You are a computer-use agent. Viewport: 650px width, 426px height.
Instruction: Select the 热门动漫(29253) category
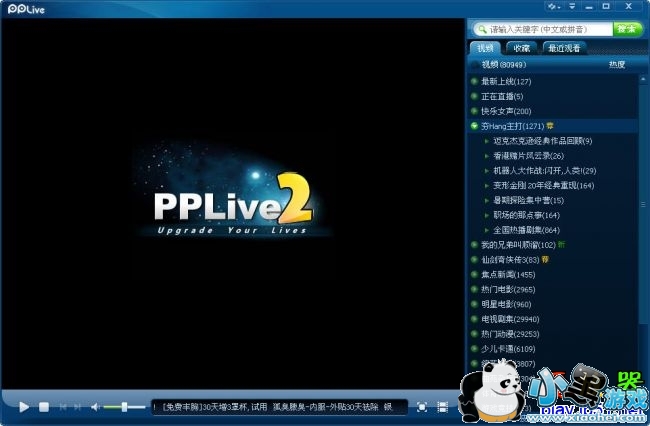510,334
